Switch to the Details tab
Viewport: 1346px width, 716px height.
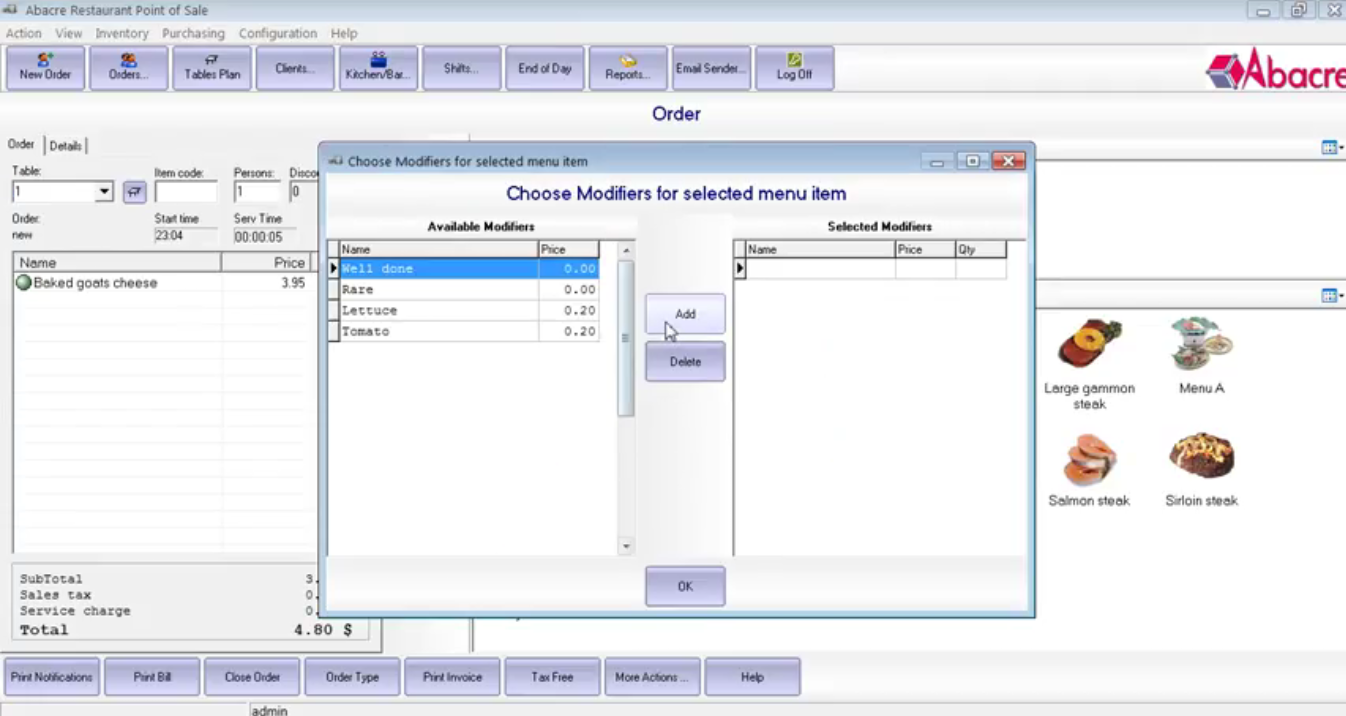point(66,146)
